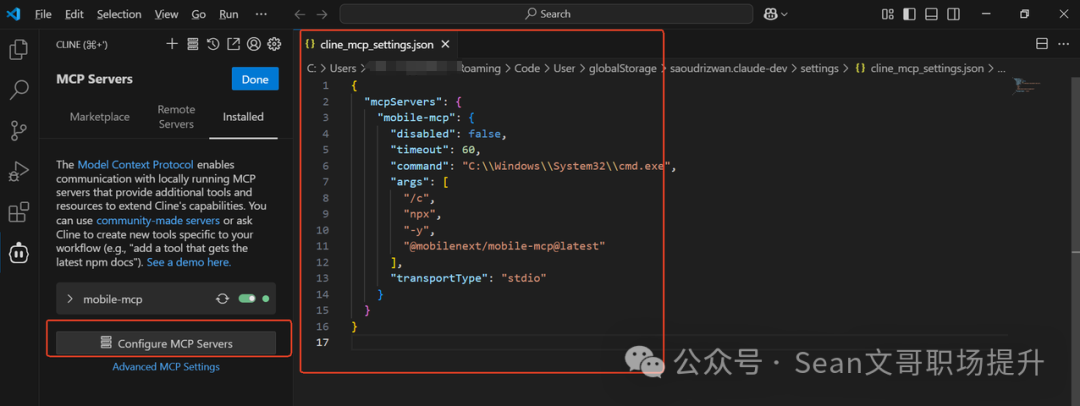Click the See a demo here link
1080x406 pixels.
(189, 263)
